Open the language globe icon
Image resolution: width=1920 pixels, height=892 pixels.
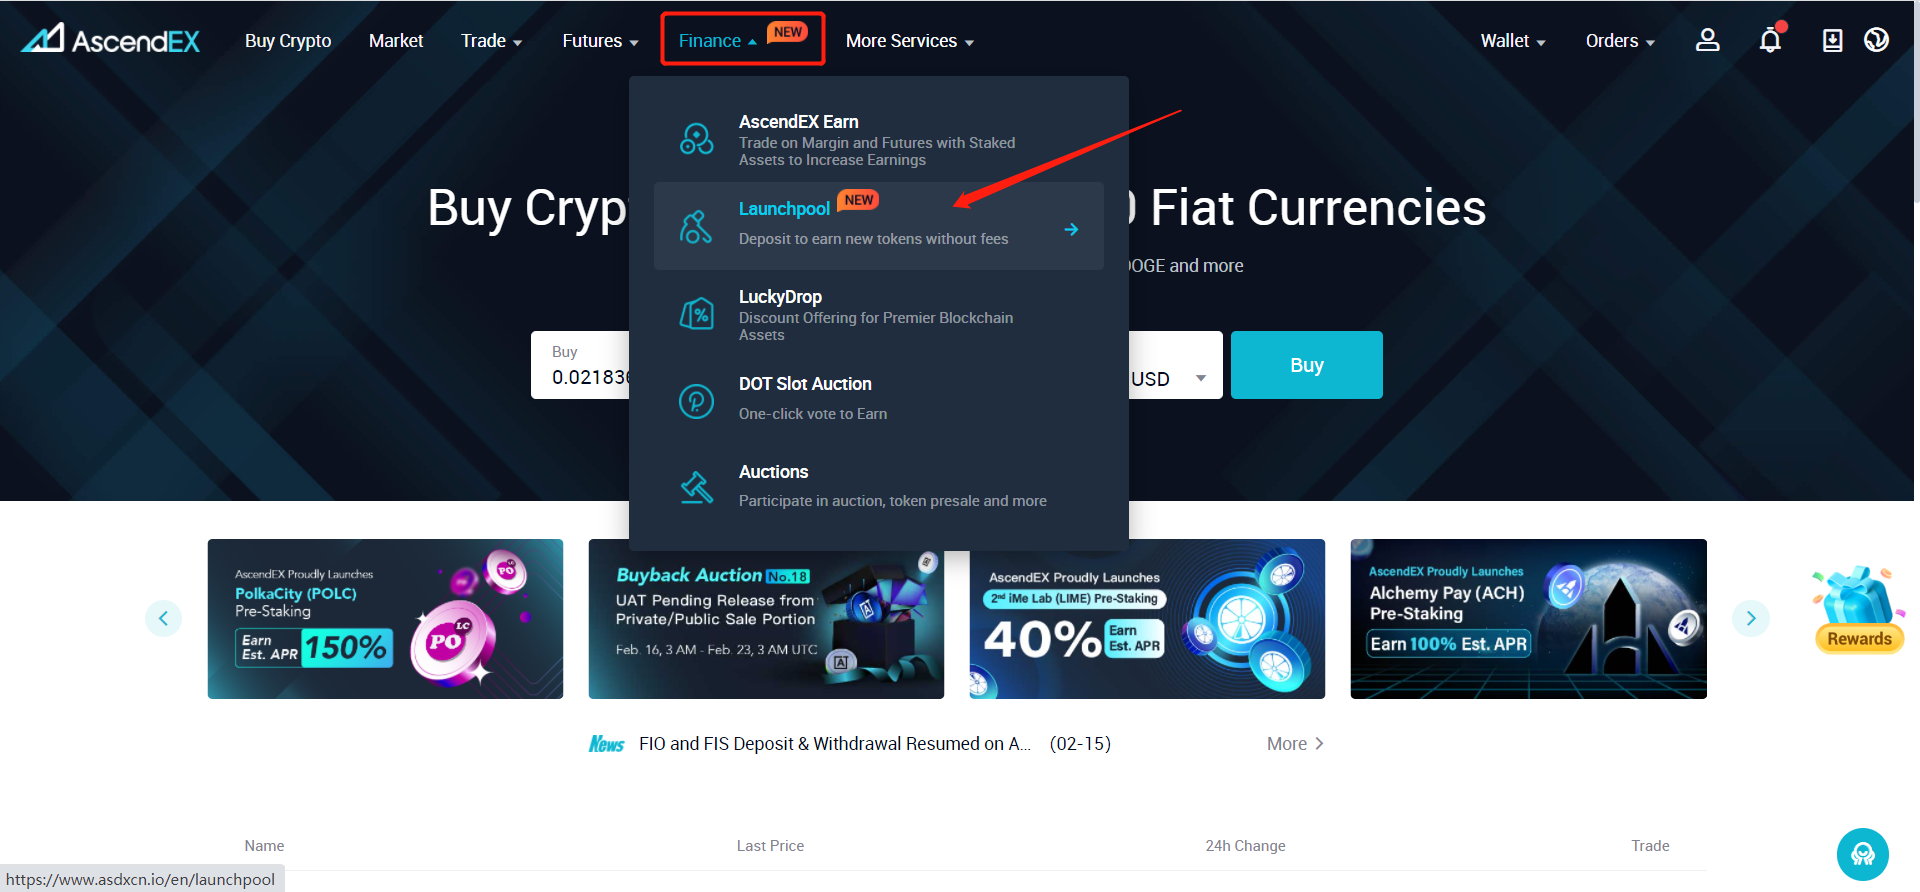[1876, 40]
